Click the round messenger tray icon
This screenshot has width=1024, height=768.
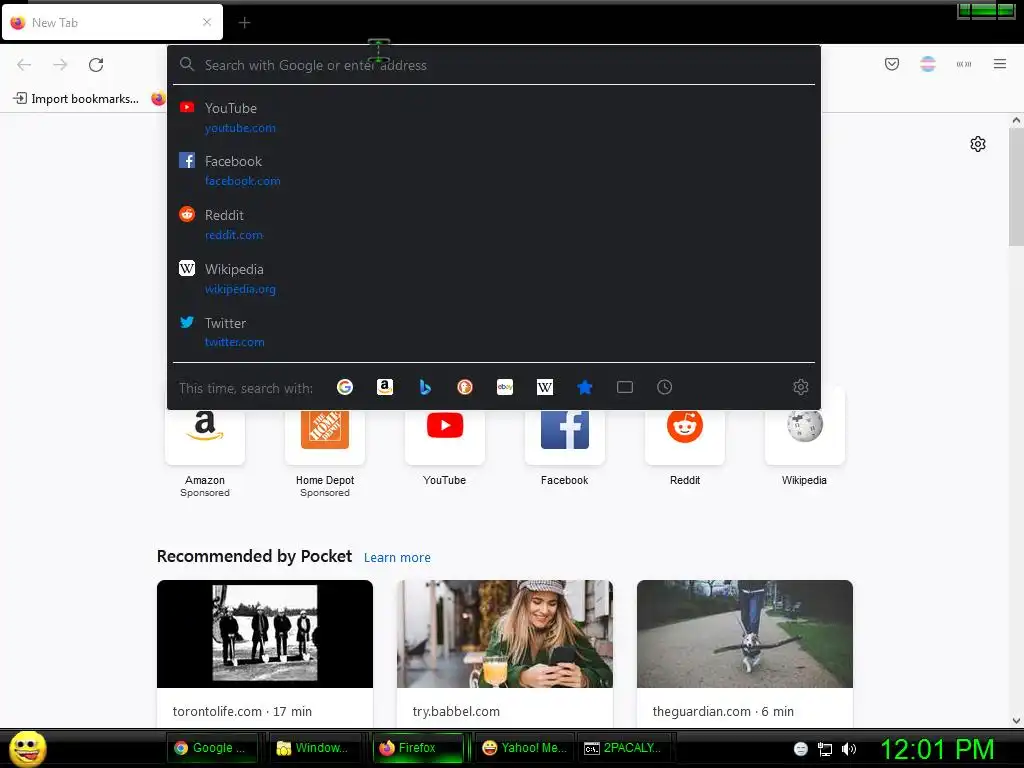click(801, 749)
